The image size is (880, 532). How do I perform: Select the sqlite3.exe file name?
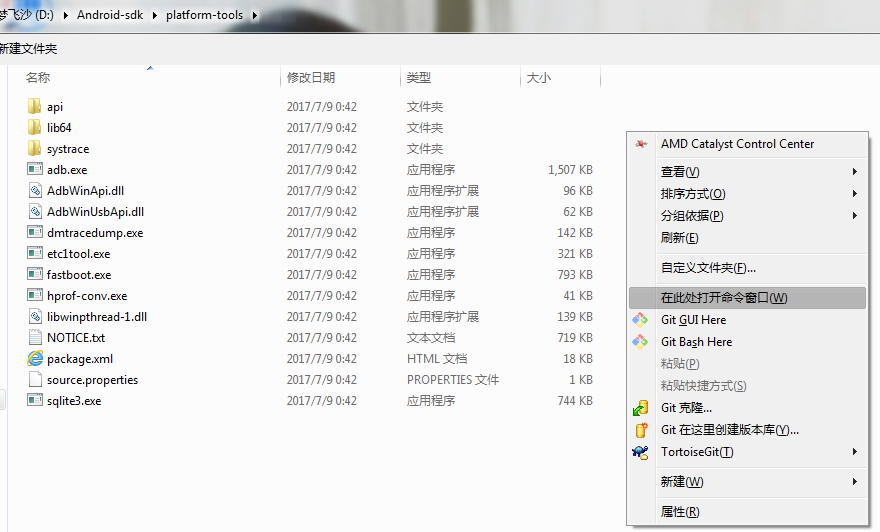pyautogui.click(x=74, y=401)
